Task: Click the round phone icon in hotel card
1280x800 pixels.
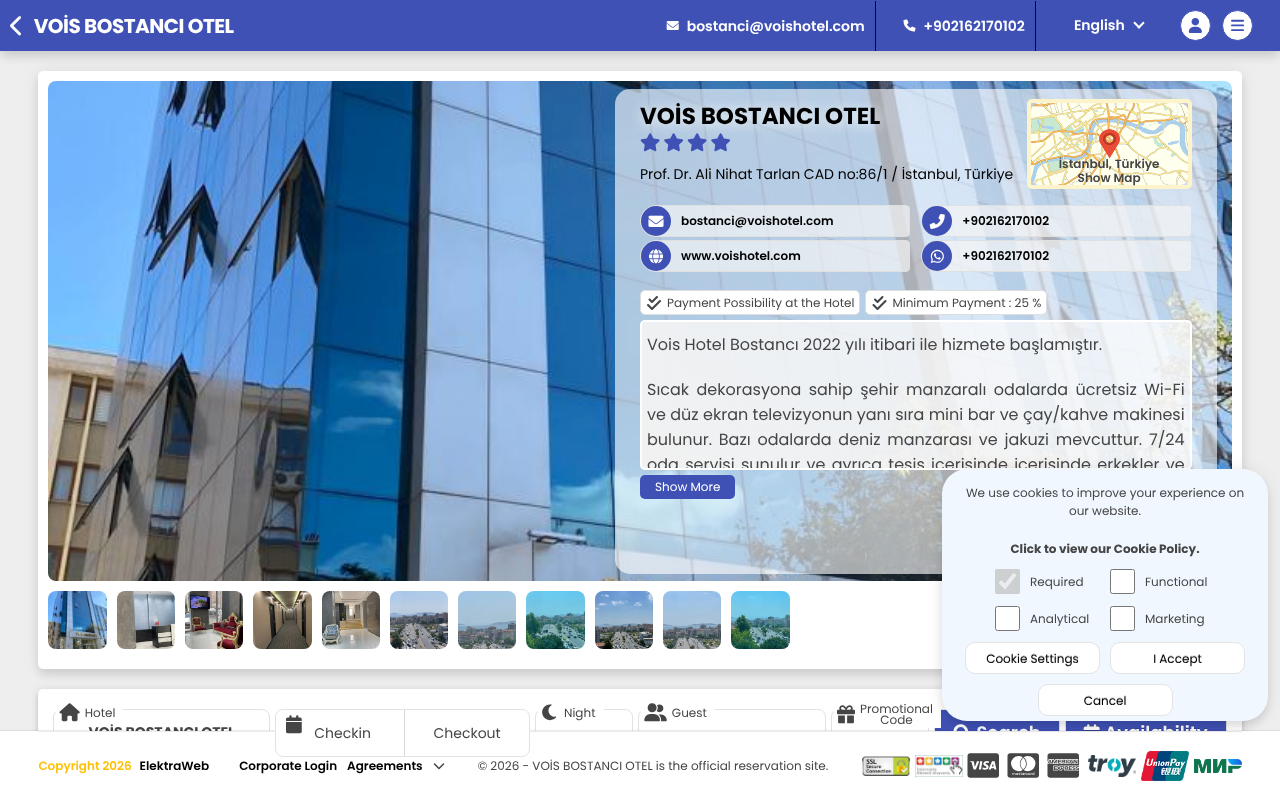Action: pos(937,221)
